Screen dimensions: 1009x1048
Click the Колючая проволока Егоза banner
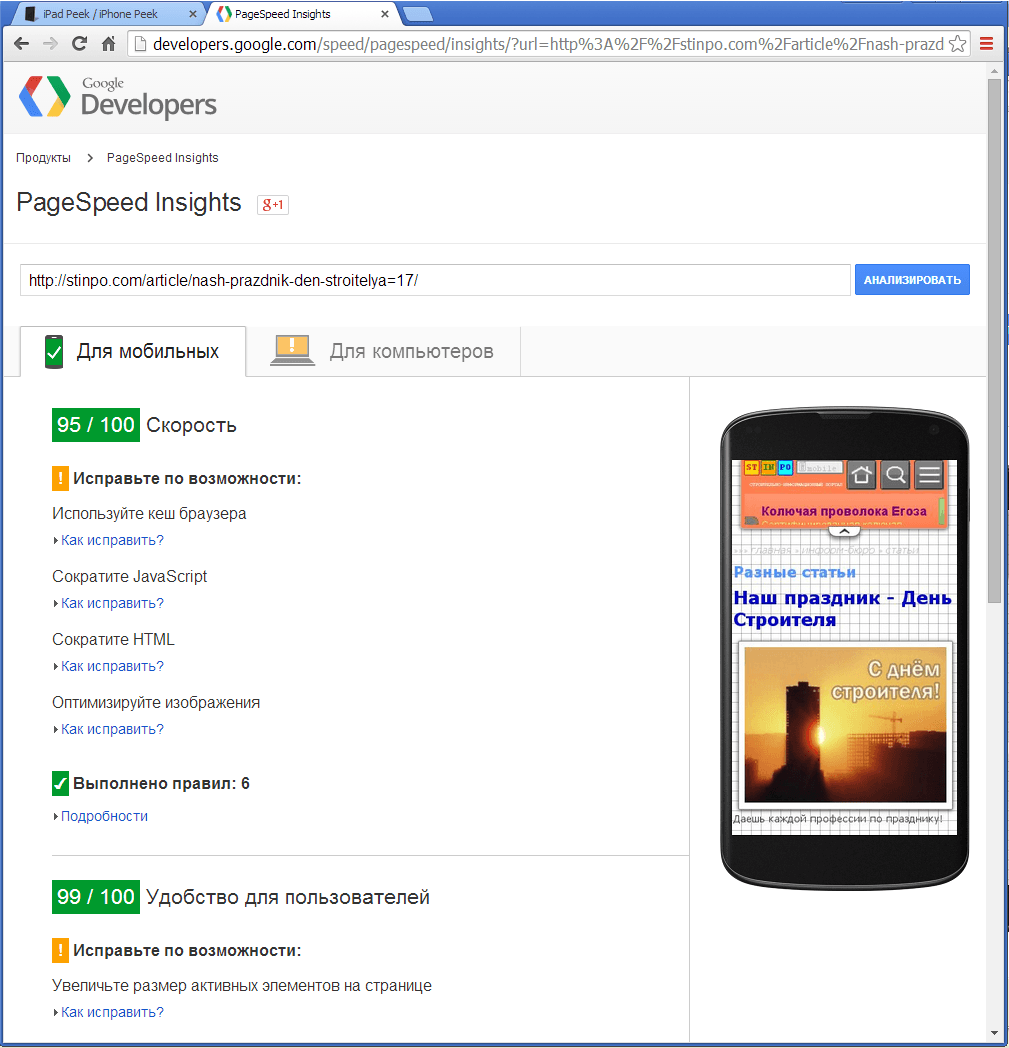coord(844,511)
